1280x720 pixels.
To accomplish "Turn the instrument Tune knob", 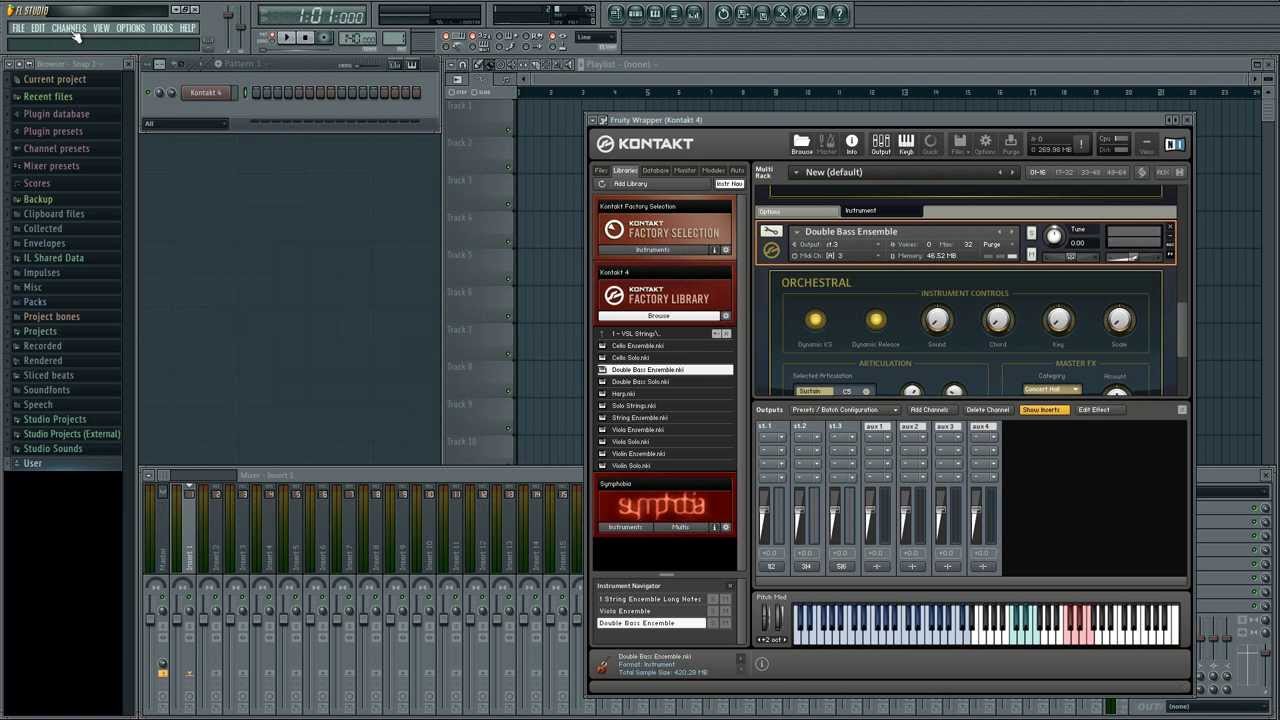I will click(x=1054, y=236).
